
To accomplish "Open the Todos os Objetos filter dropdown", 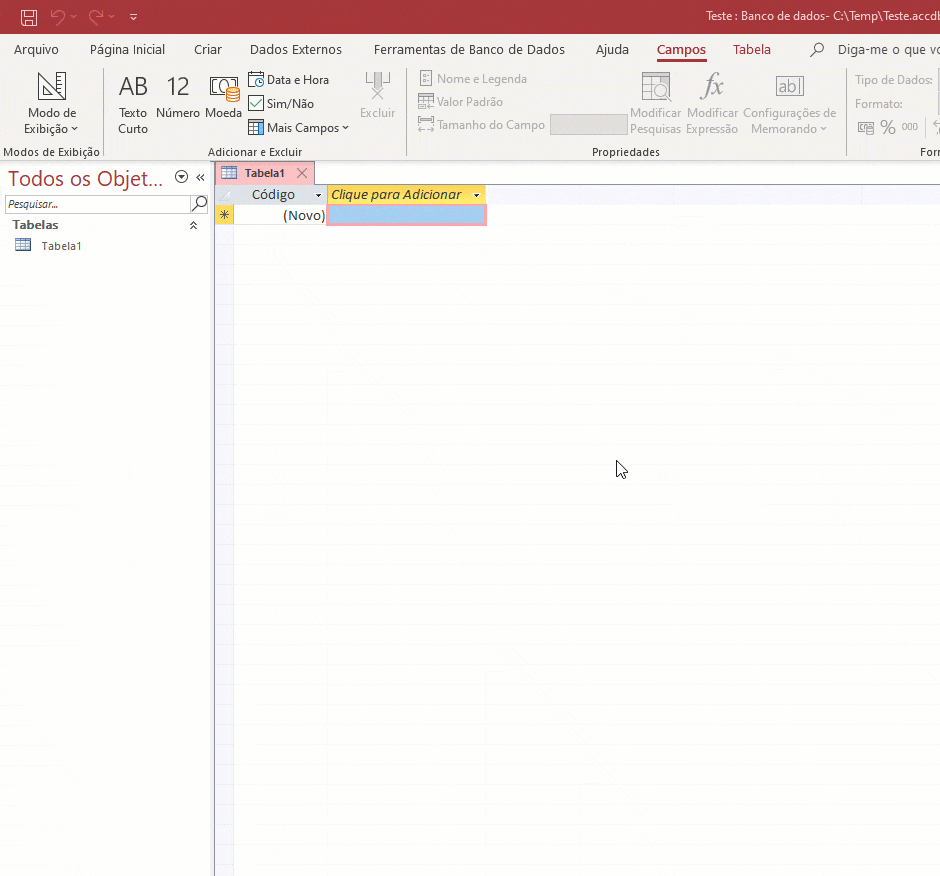I will pos(180,177).
